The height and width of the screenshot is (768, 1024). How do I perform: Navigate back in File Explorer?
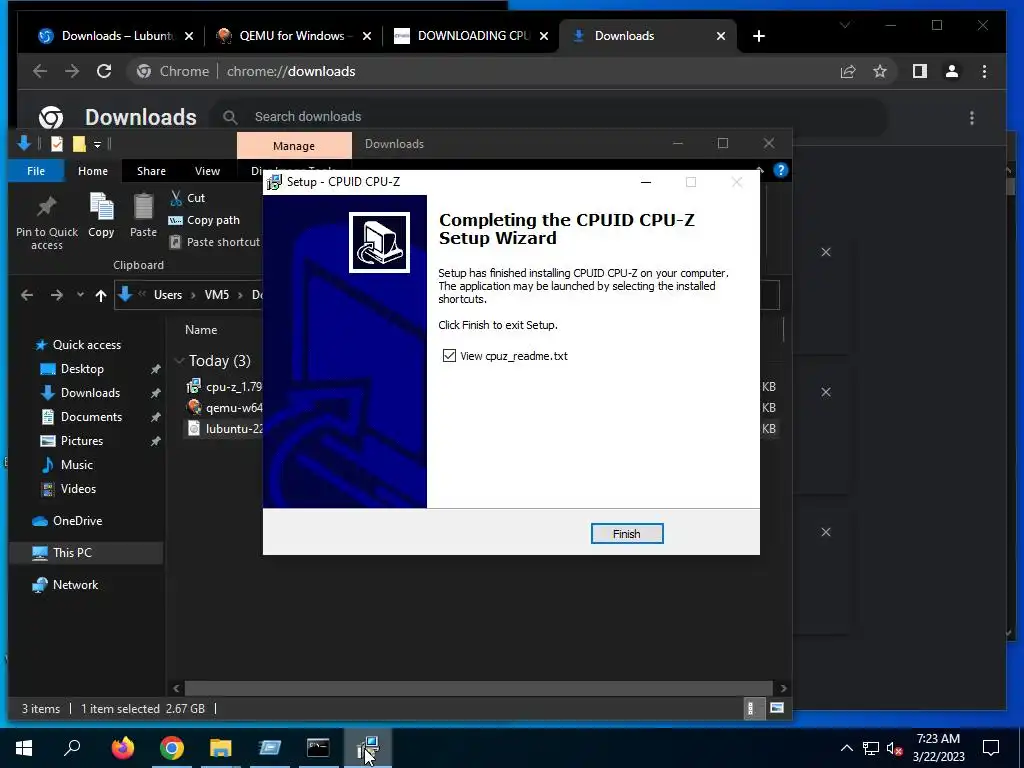(27, 295)
